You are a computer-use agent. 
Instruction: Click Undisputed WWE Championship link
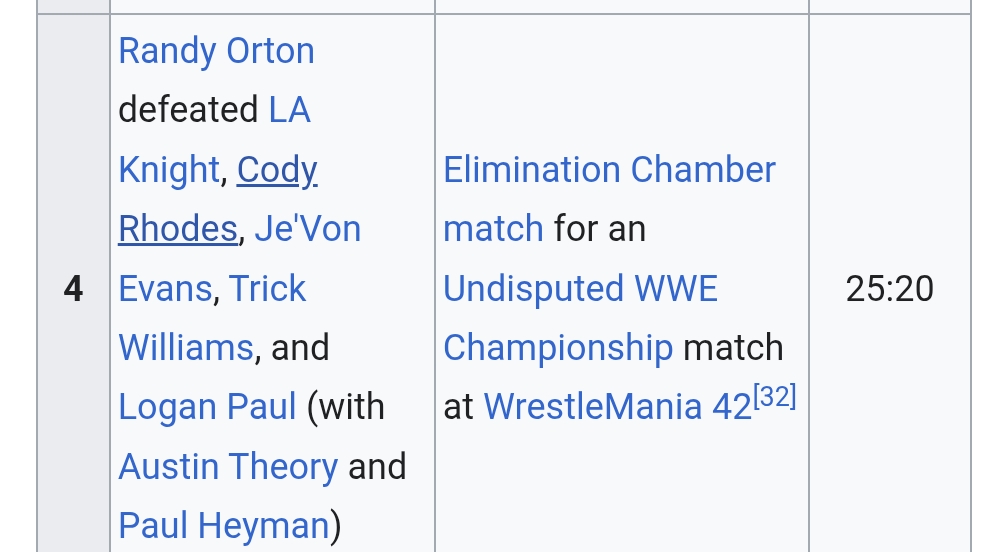pos(580,289)
